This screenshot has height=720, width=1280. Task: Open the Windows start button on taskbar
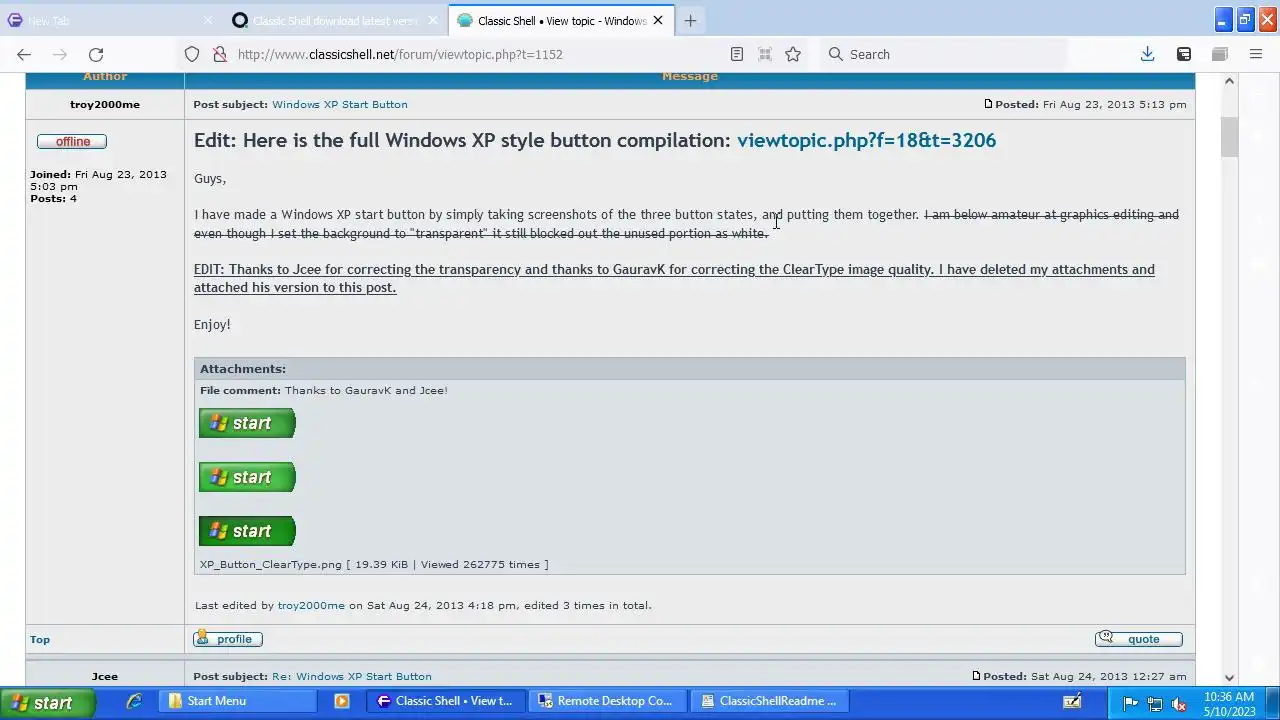(47, 703)
